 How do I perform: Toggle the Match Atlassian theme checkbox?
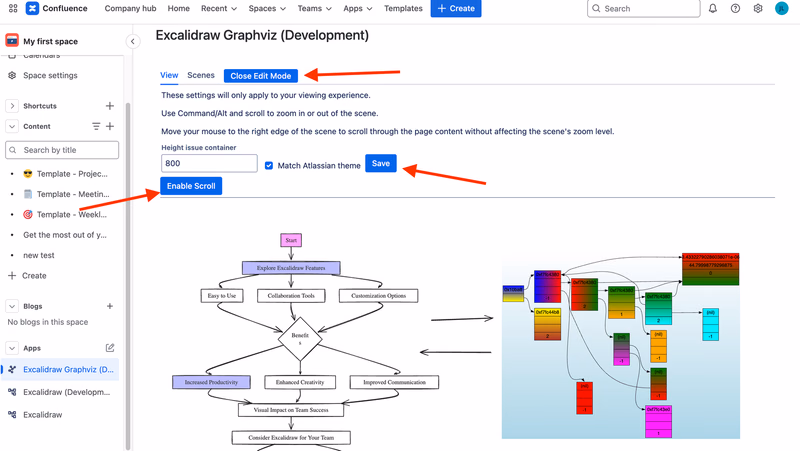(x=269, y=165)
